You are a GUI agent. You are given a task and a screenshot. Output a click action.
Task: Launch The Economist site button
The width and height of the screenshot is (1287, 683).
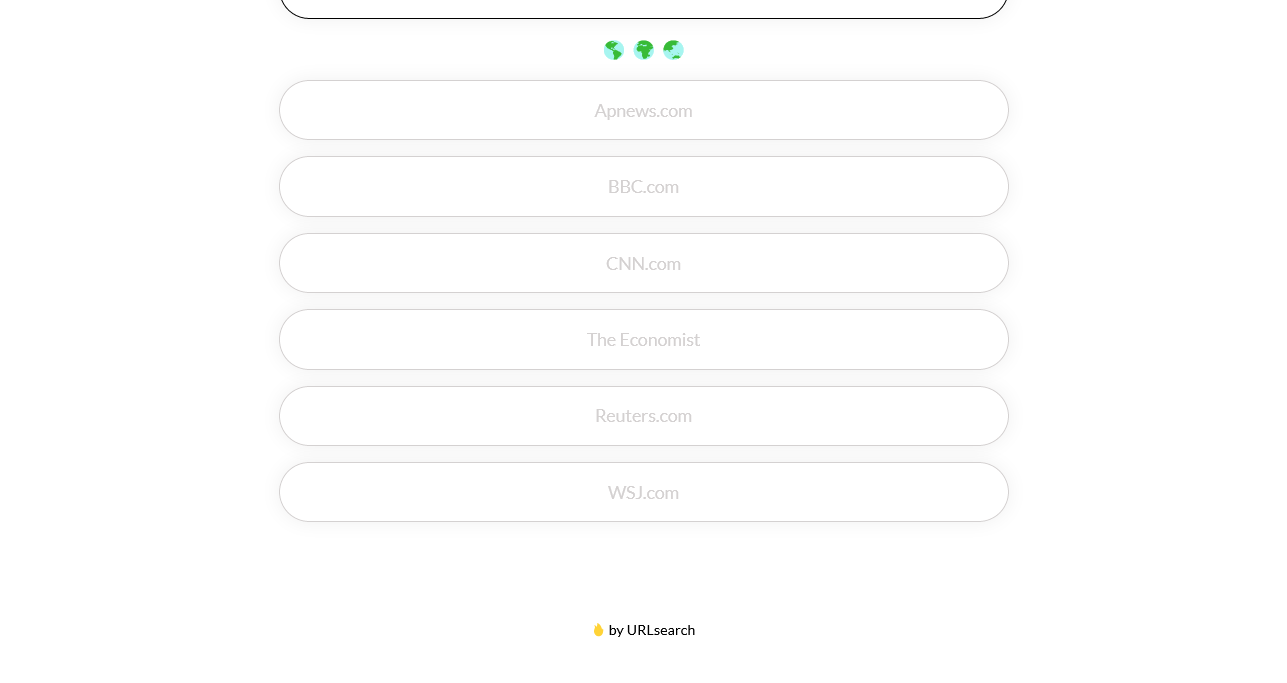click(643, 339)
